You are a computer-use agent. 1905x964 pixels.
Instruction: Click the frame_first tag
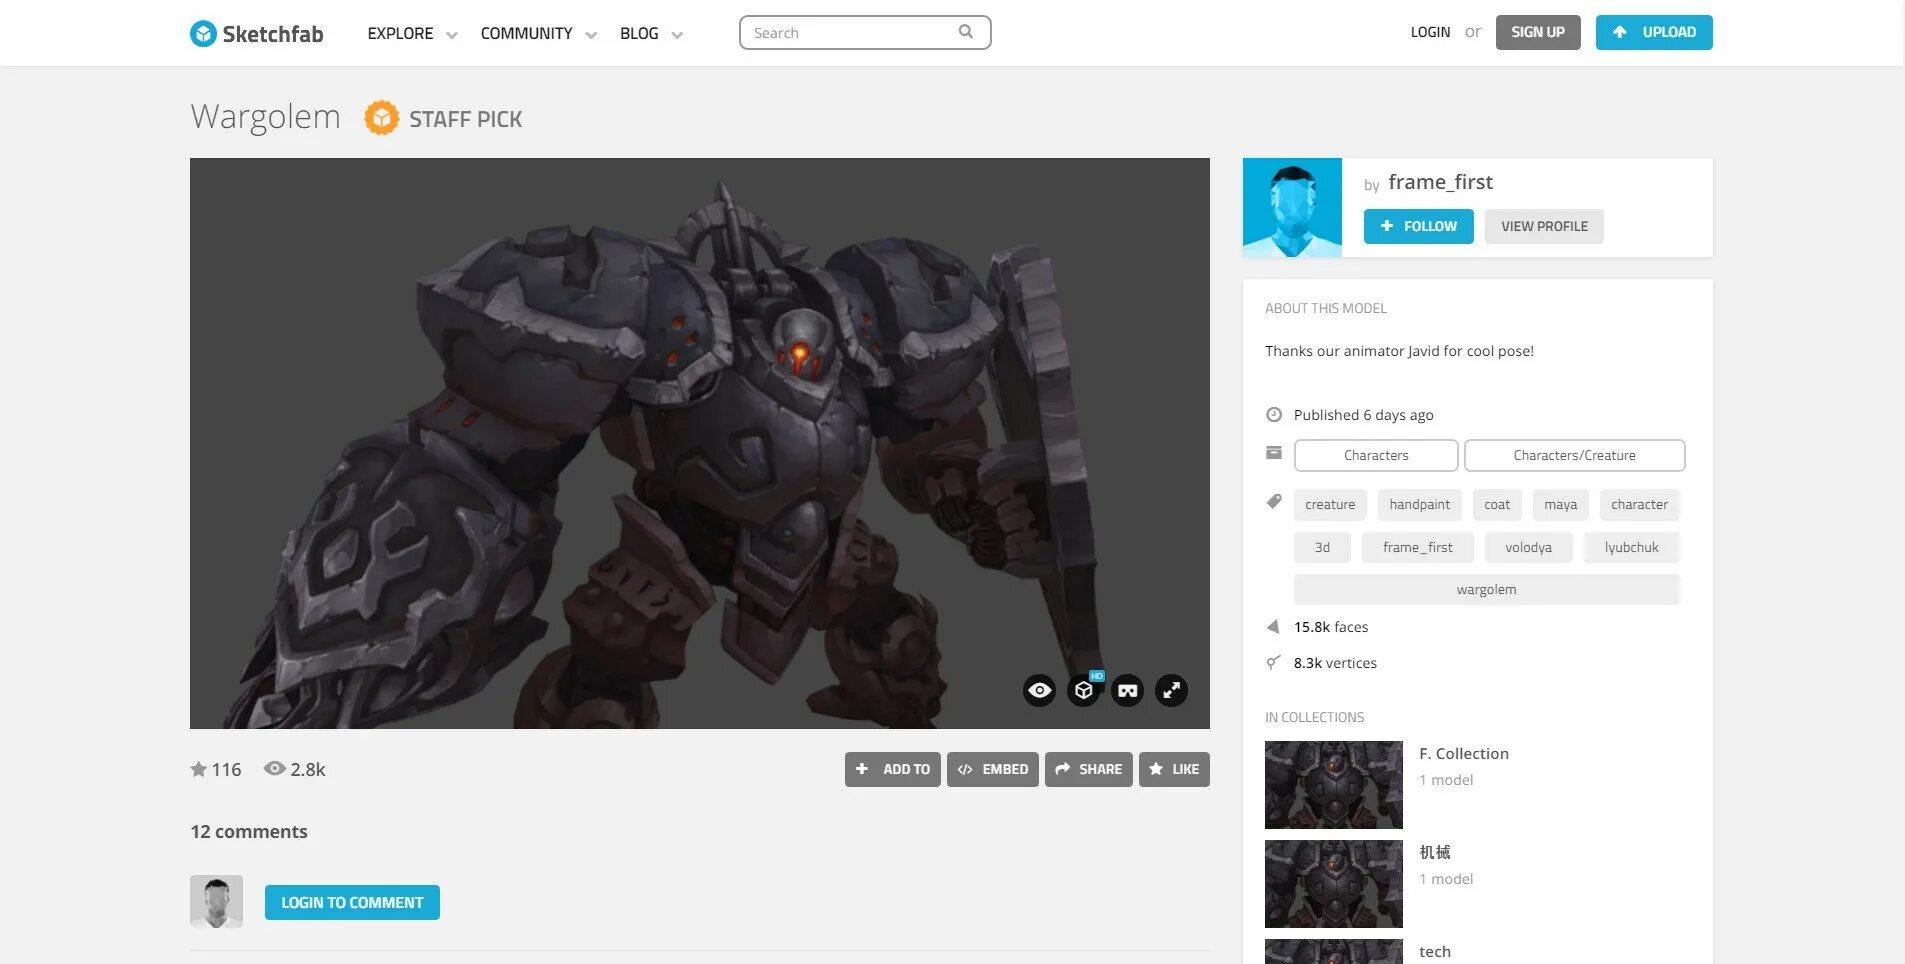tap(1417, 547)
